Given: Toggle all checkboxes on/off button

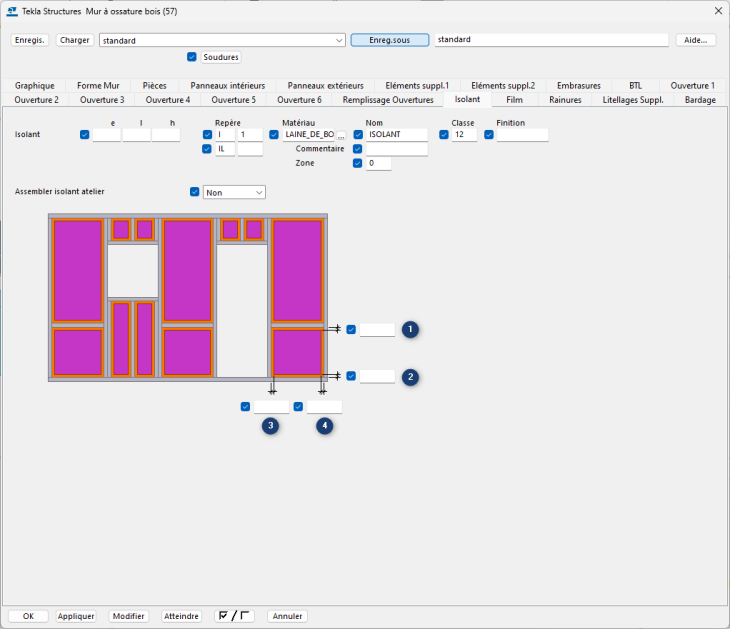Looking at the screenshot, I should tap(235, 616).
